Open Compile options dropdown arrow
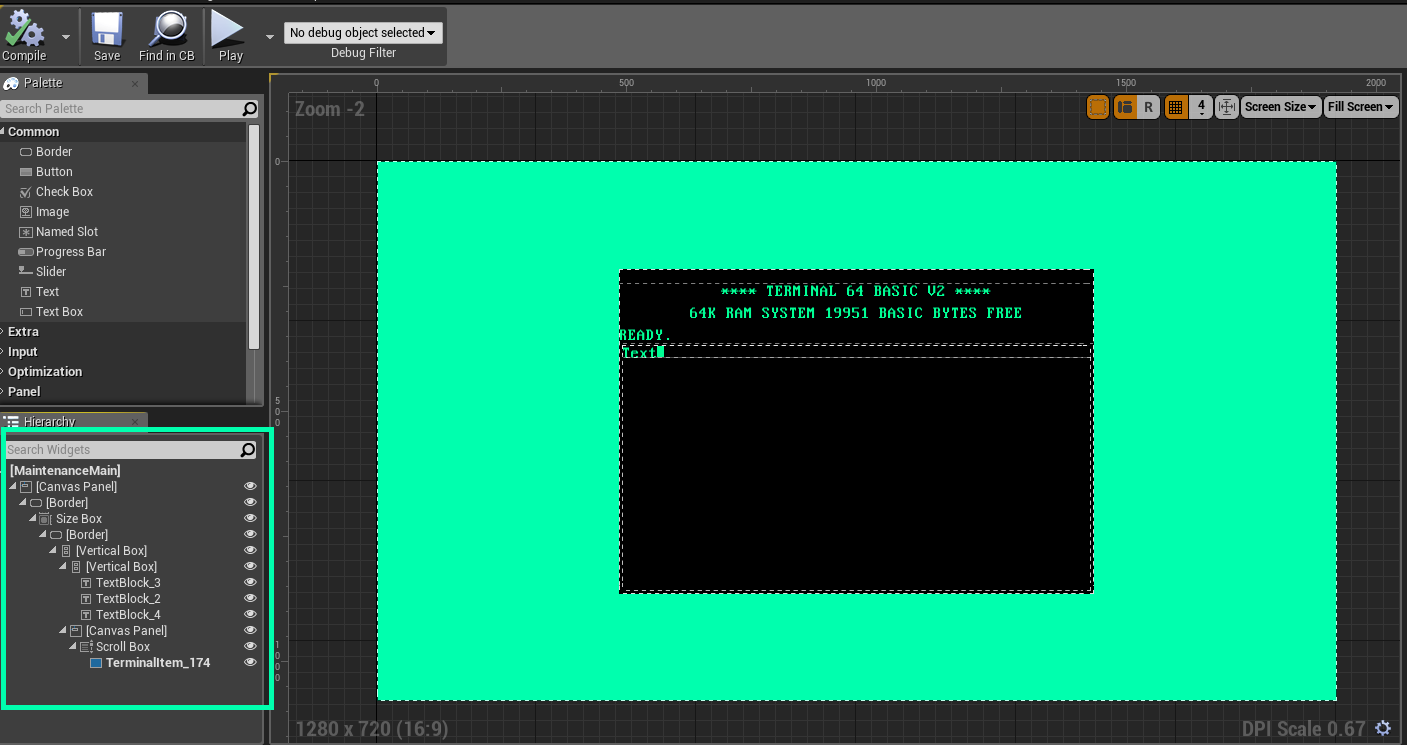The width and height of the screenshot is (1407, 745). tap(66, 36)
